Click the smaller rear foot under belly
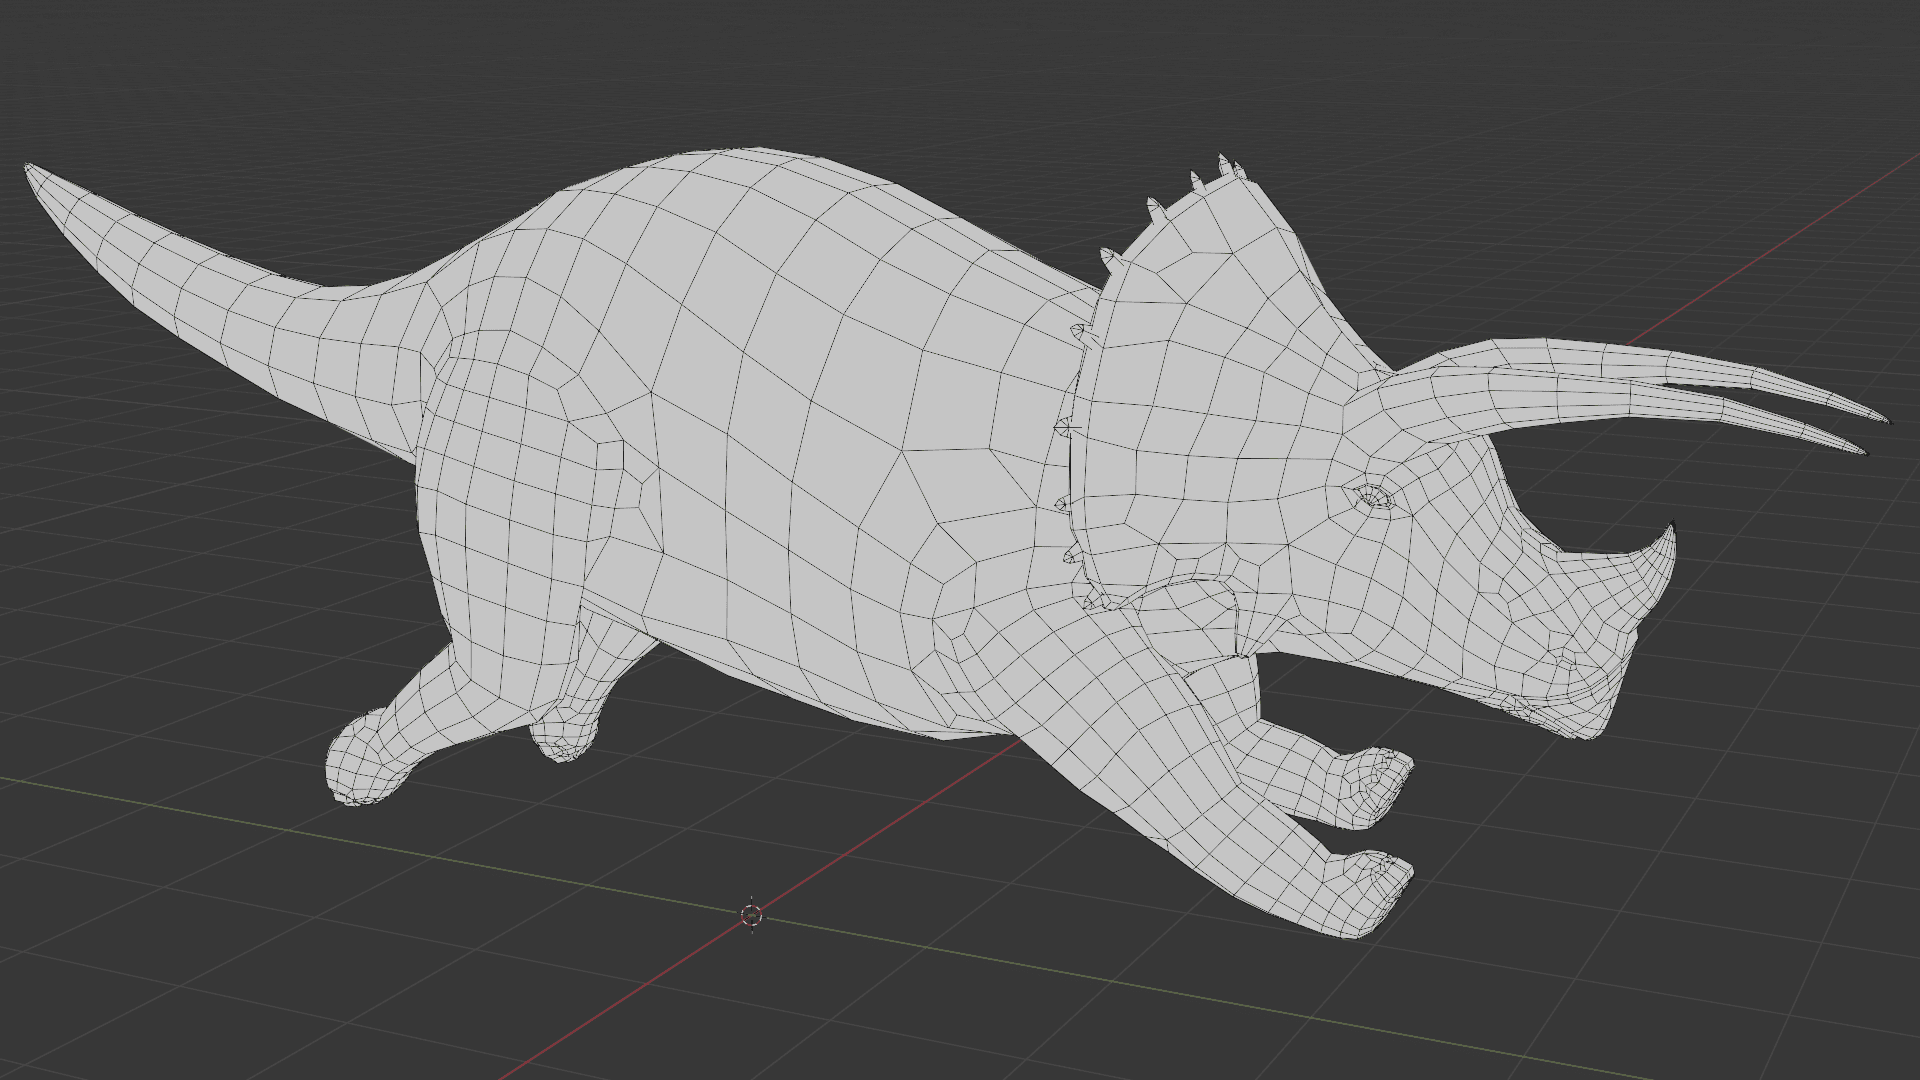This screenshot has height=1080, width=1920. [x=564, y=738]
